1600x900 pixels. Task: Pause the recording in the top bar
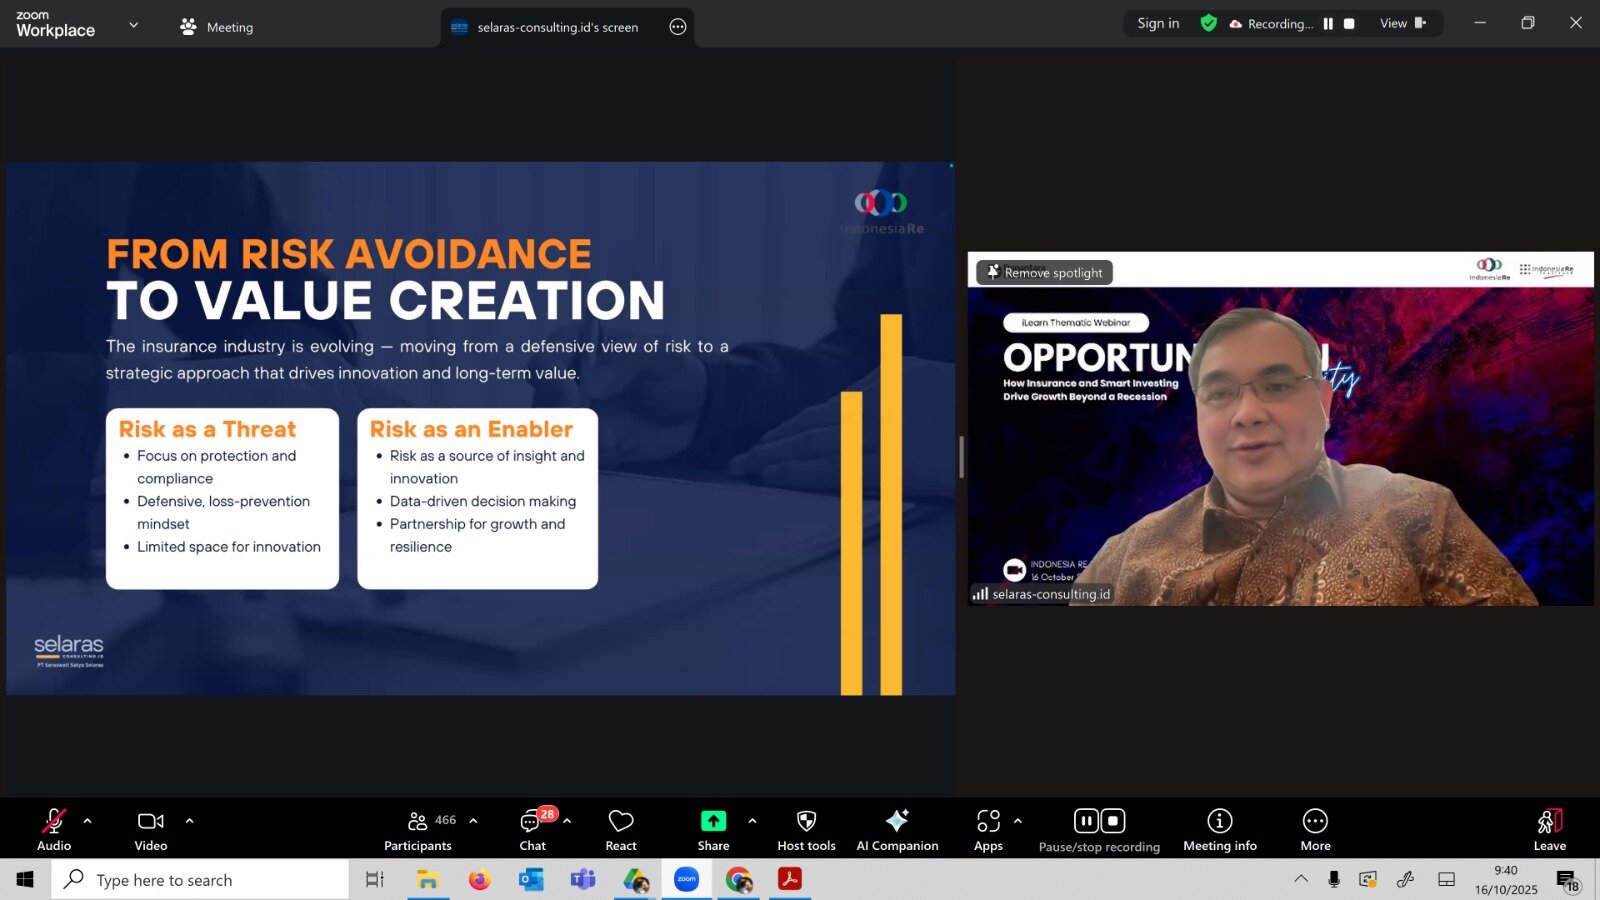coord(1328,24)
